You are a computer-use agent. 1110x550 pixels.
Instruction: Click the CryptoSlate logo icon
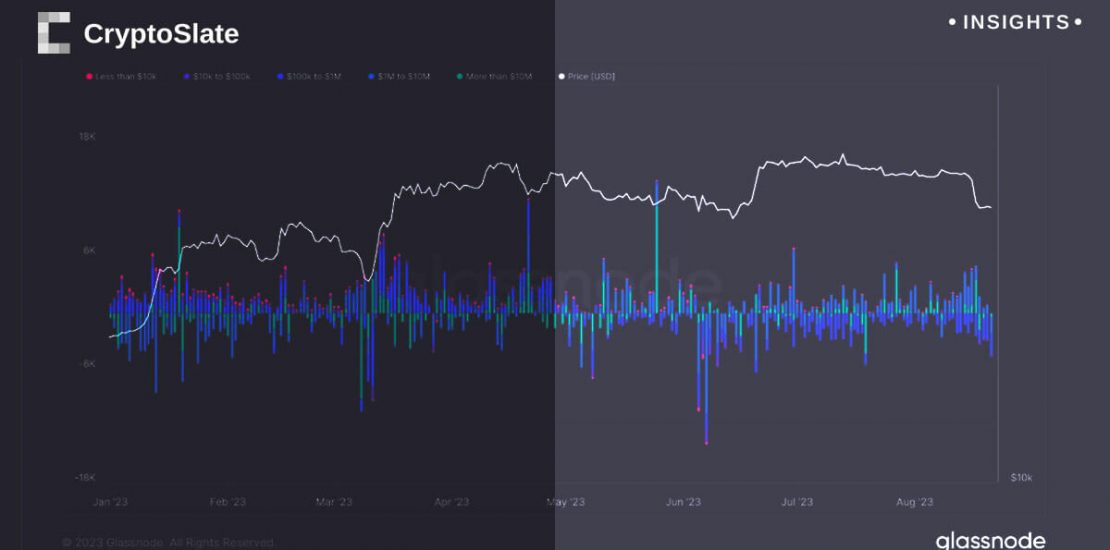(54, 33)
